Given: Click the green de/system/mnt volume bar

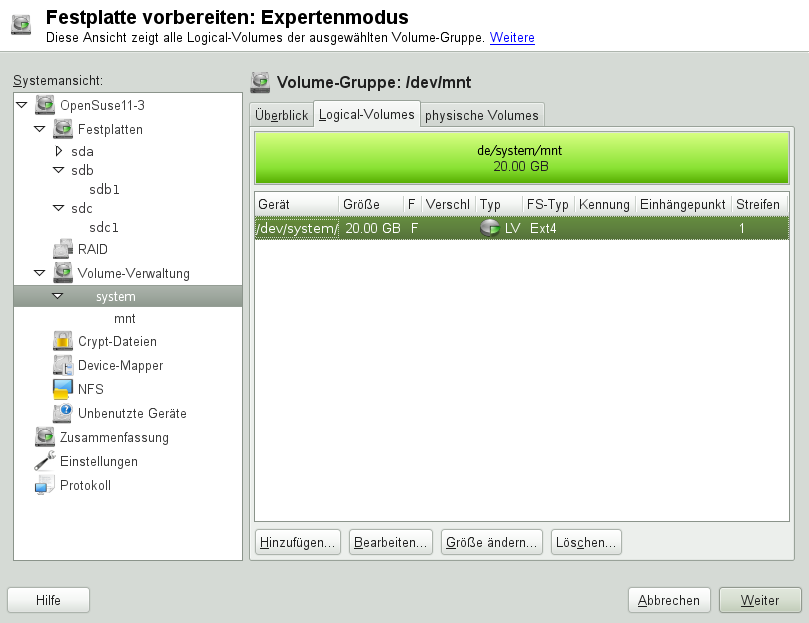Looking at the screenshot, I should pyautogui.click(x=520, y=157).
